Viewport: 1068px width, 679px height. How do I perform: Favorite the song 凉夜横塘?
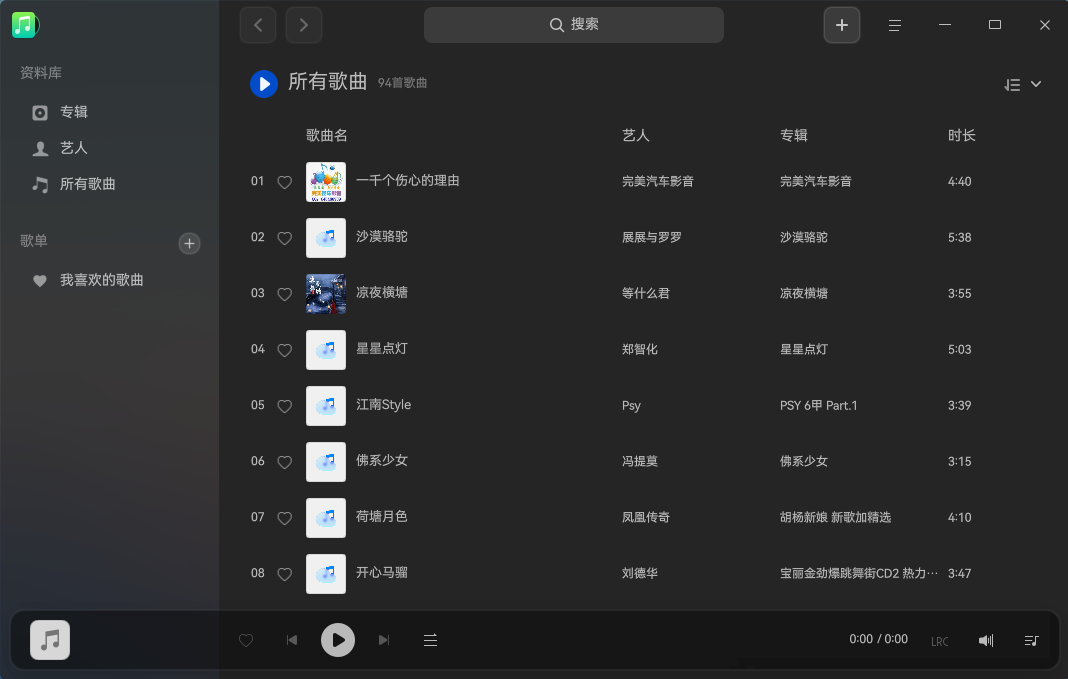285,294
